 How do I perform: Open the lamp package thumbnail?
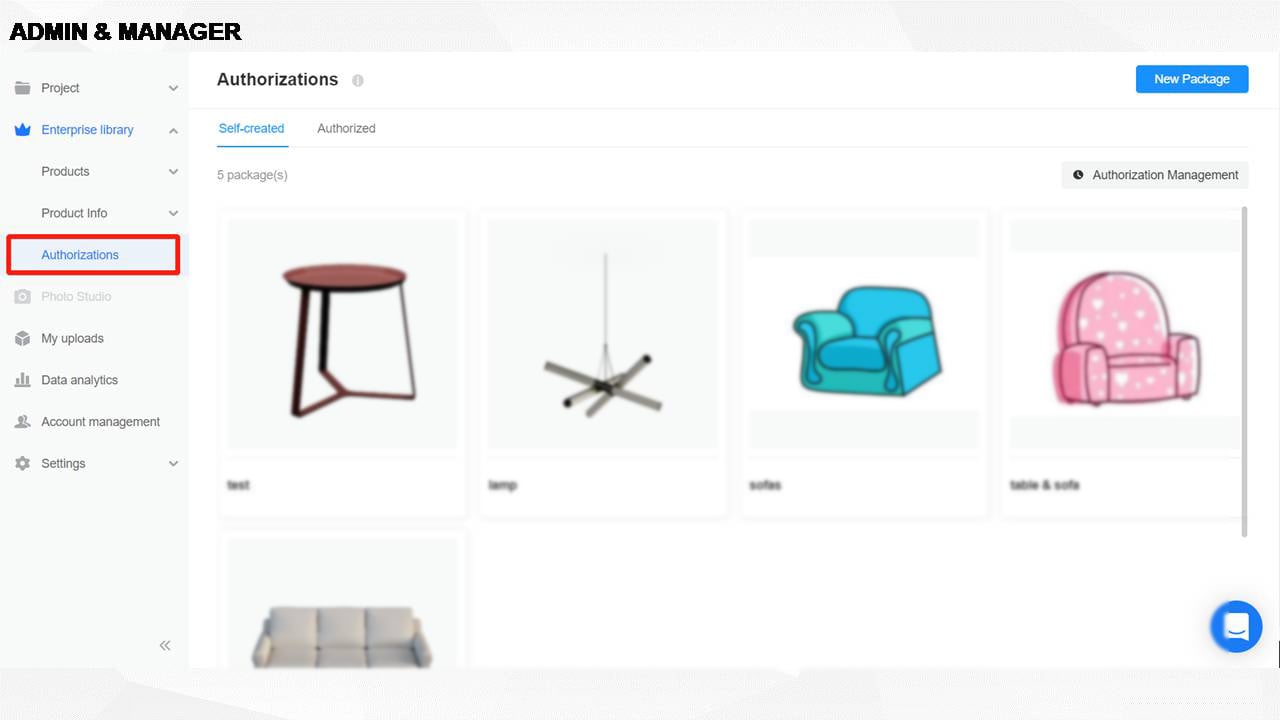tap(603, 334)
